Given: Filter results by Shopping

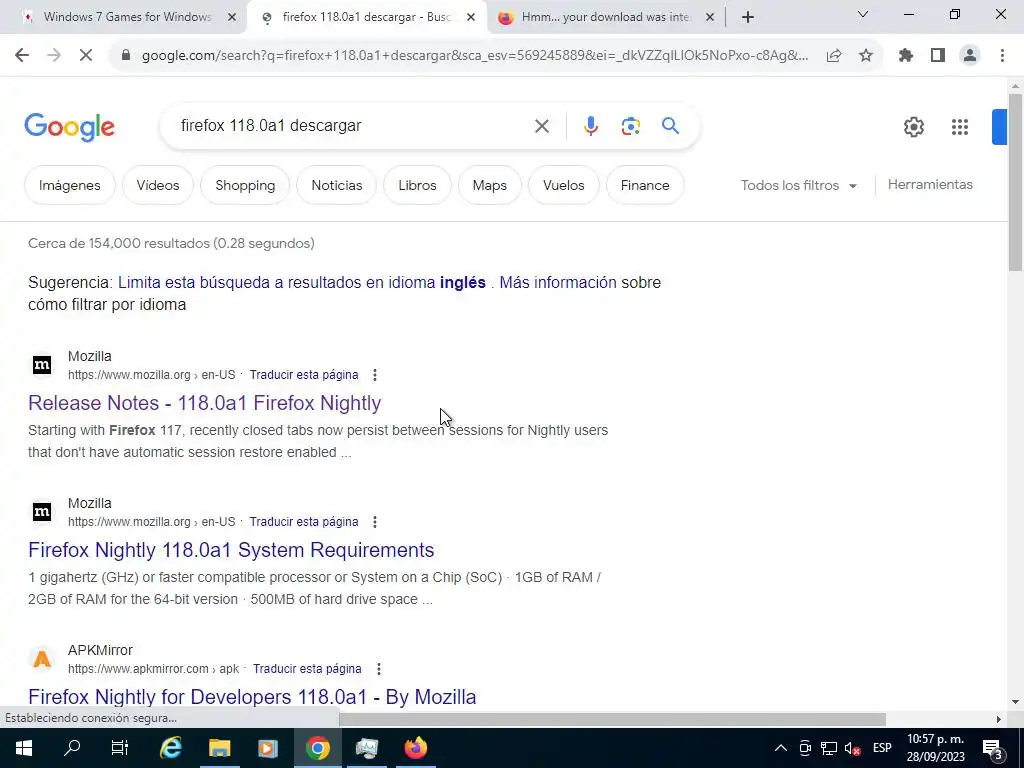Looking at the screenshot, I should click(x=245, y=185).
